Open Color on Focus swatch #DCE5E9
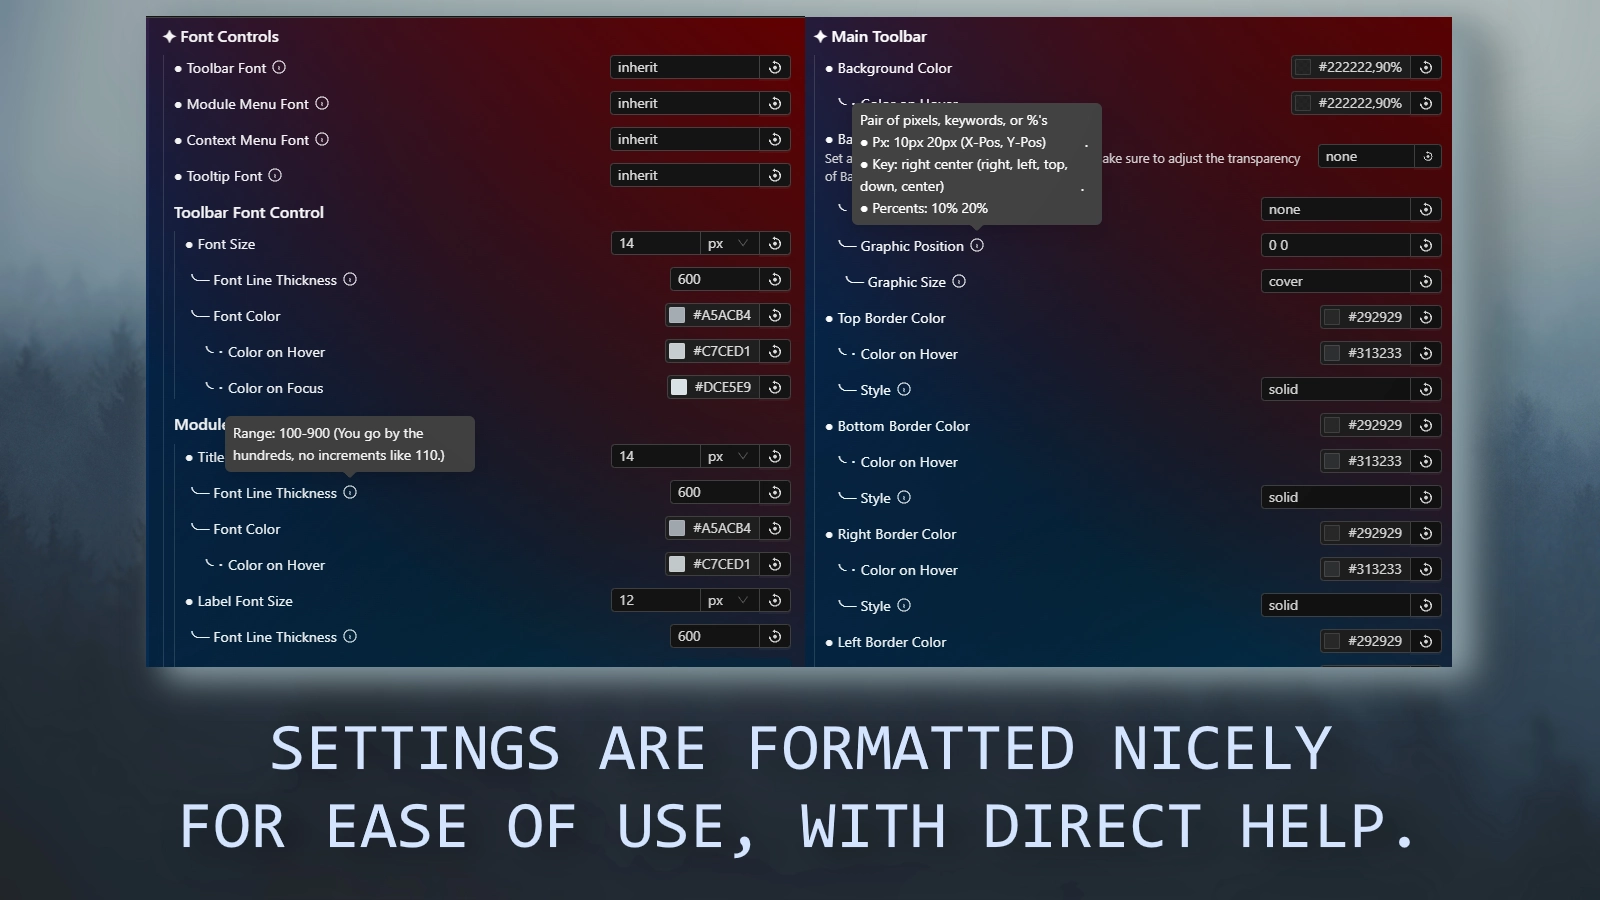 (x=679, y=388)
